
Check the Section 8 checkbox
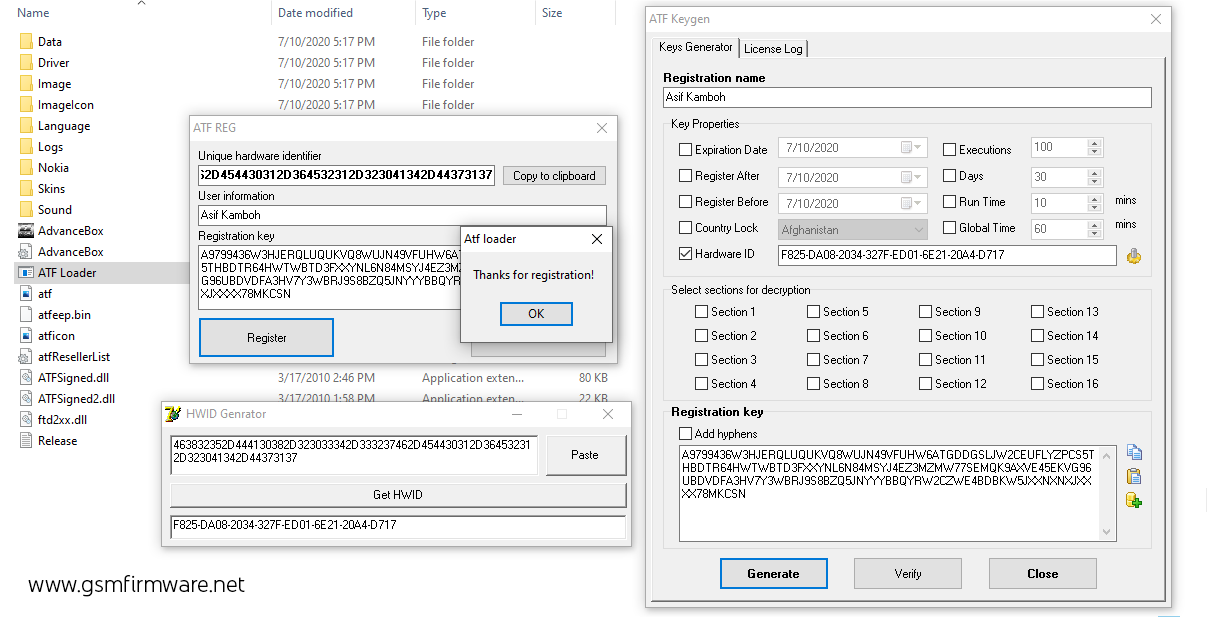(813, 384)
